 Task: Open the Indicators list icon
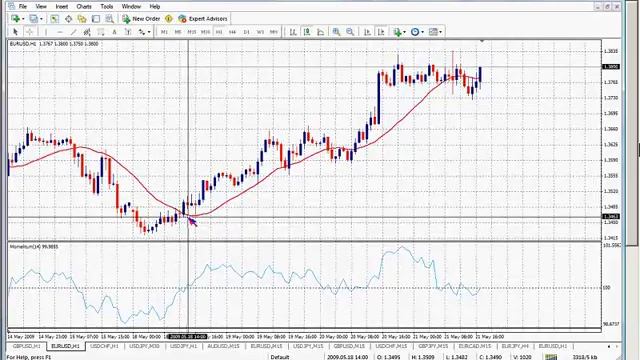pos(397,32)
